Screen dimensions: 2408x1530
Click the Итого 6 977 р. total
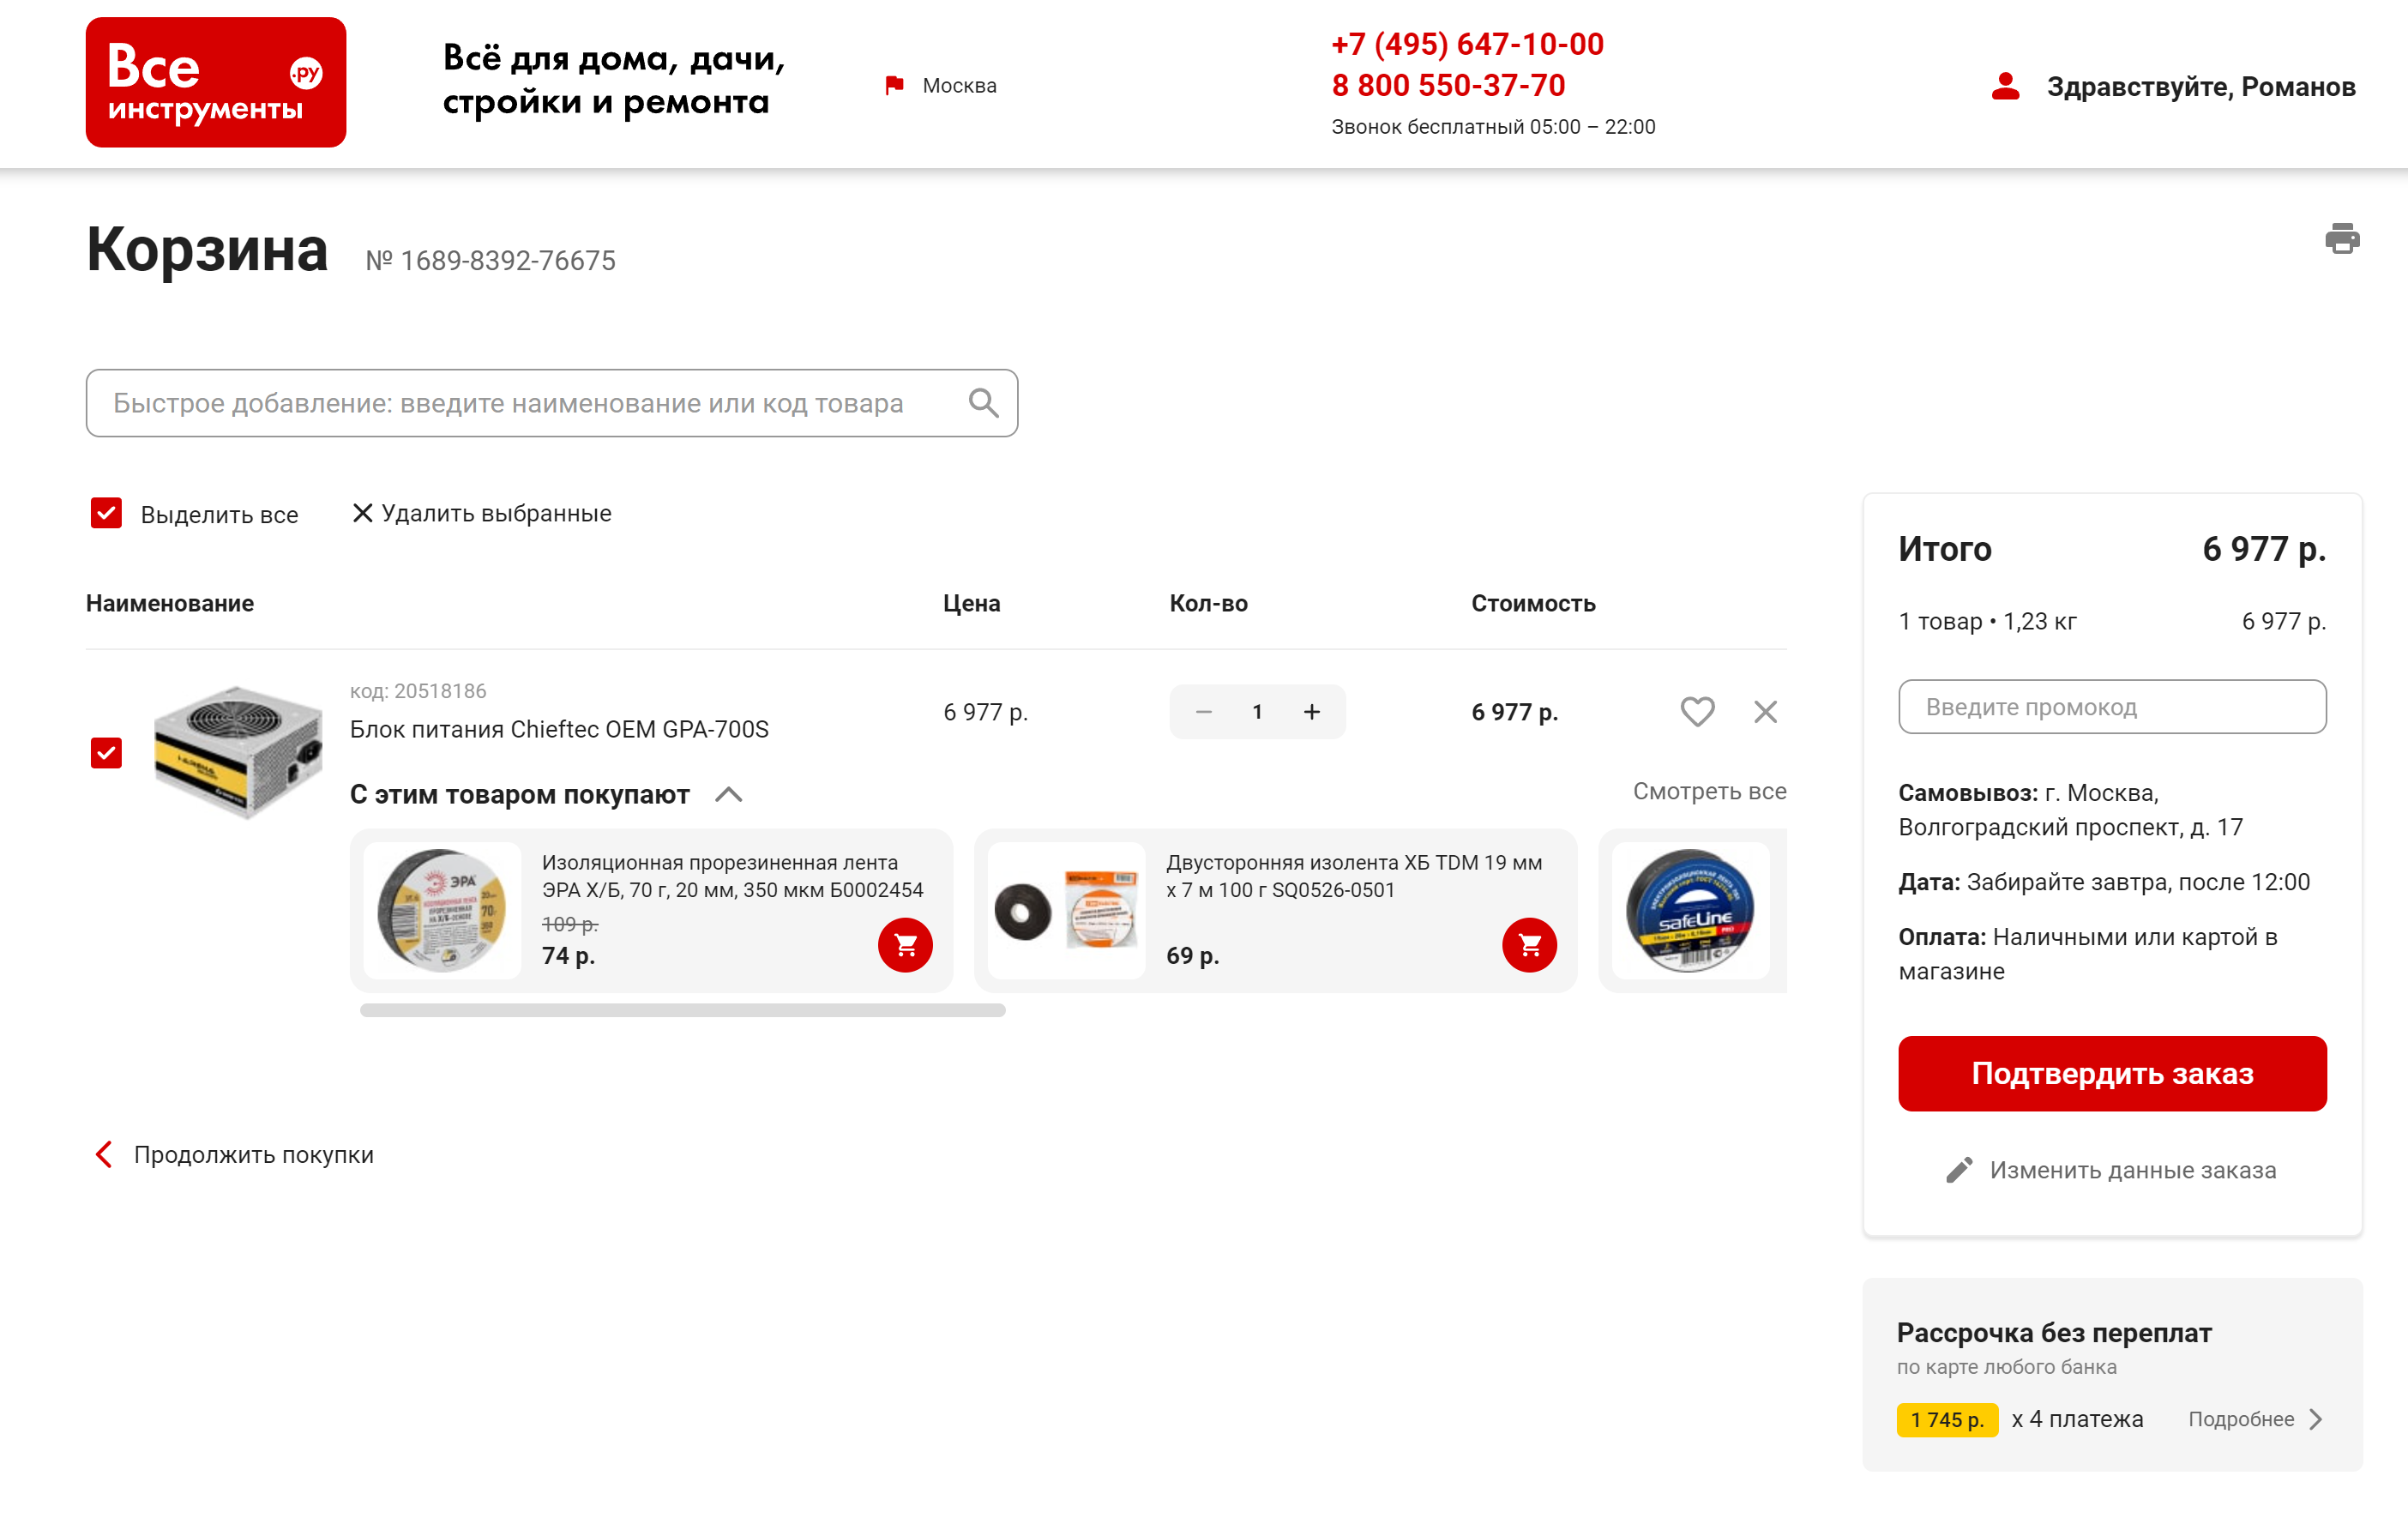(x=2112, y=549)
